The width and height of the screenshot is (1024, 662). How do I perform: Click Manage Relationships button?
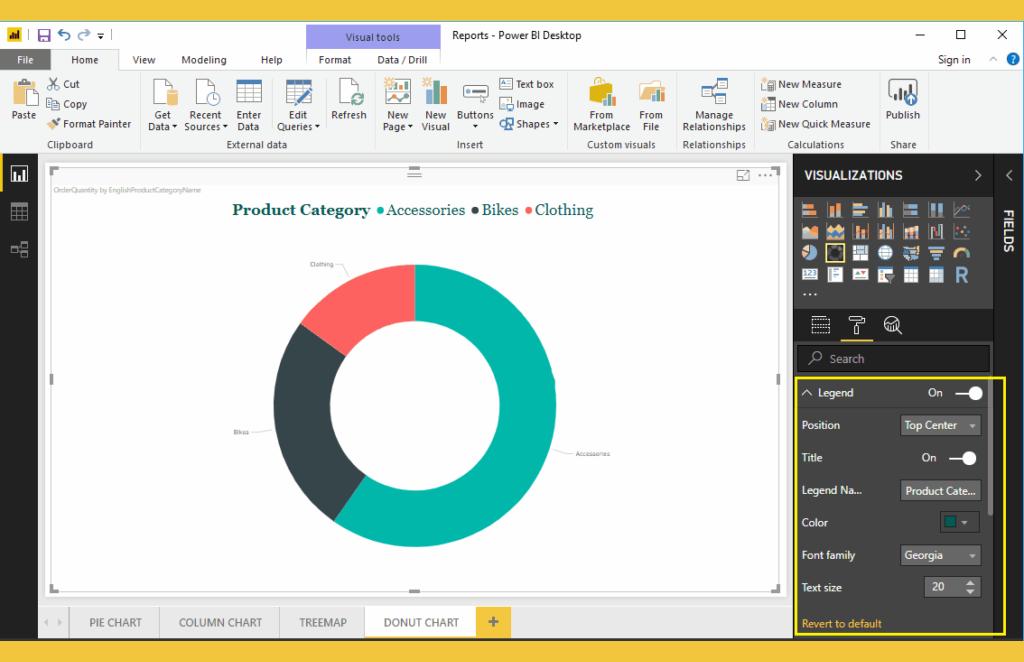tap(714, 104)
